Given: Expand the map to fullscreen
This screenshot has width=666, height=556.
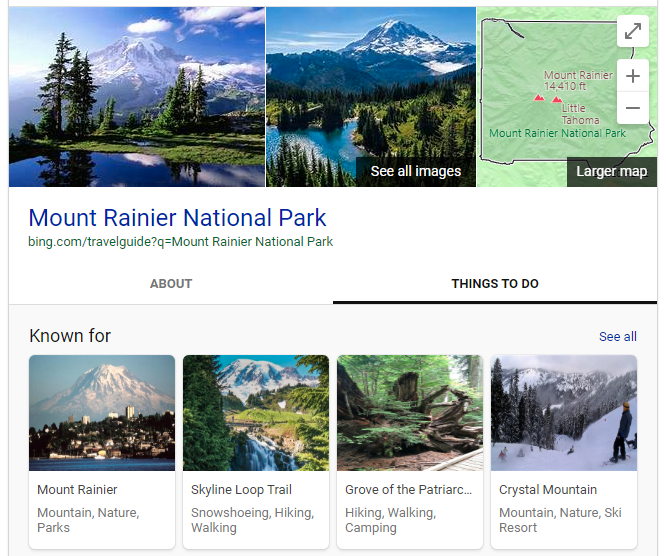Looking at the screenshot, I should pyautogui.click(x=632, y=31).
